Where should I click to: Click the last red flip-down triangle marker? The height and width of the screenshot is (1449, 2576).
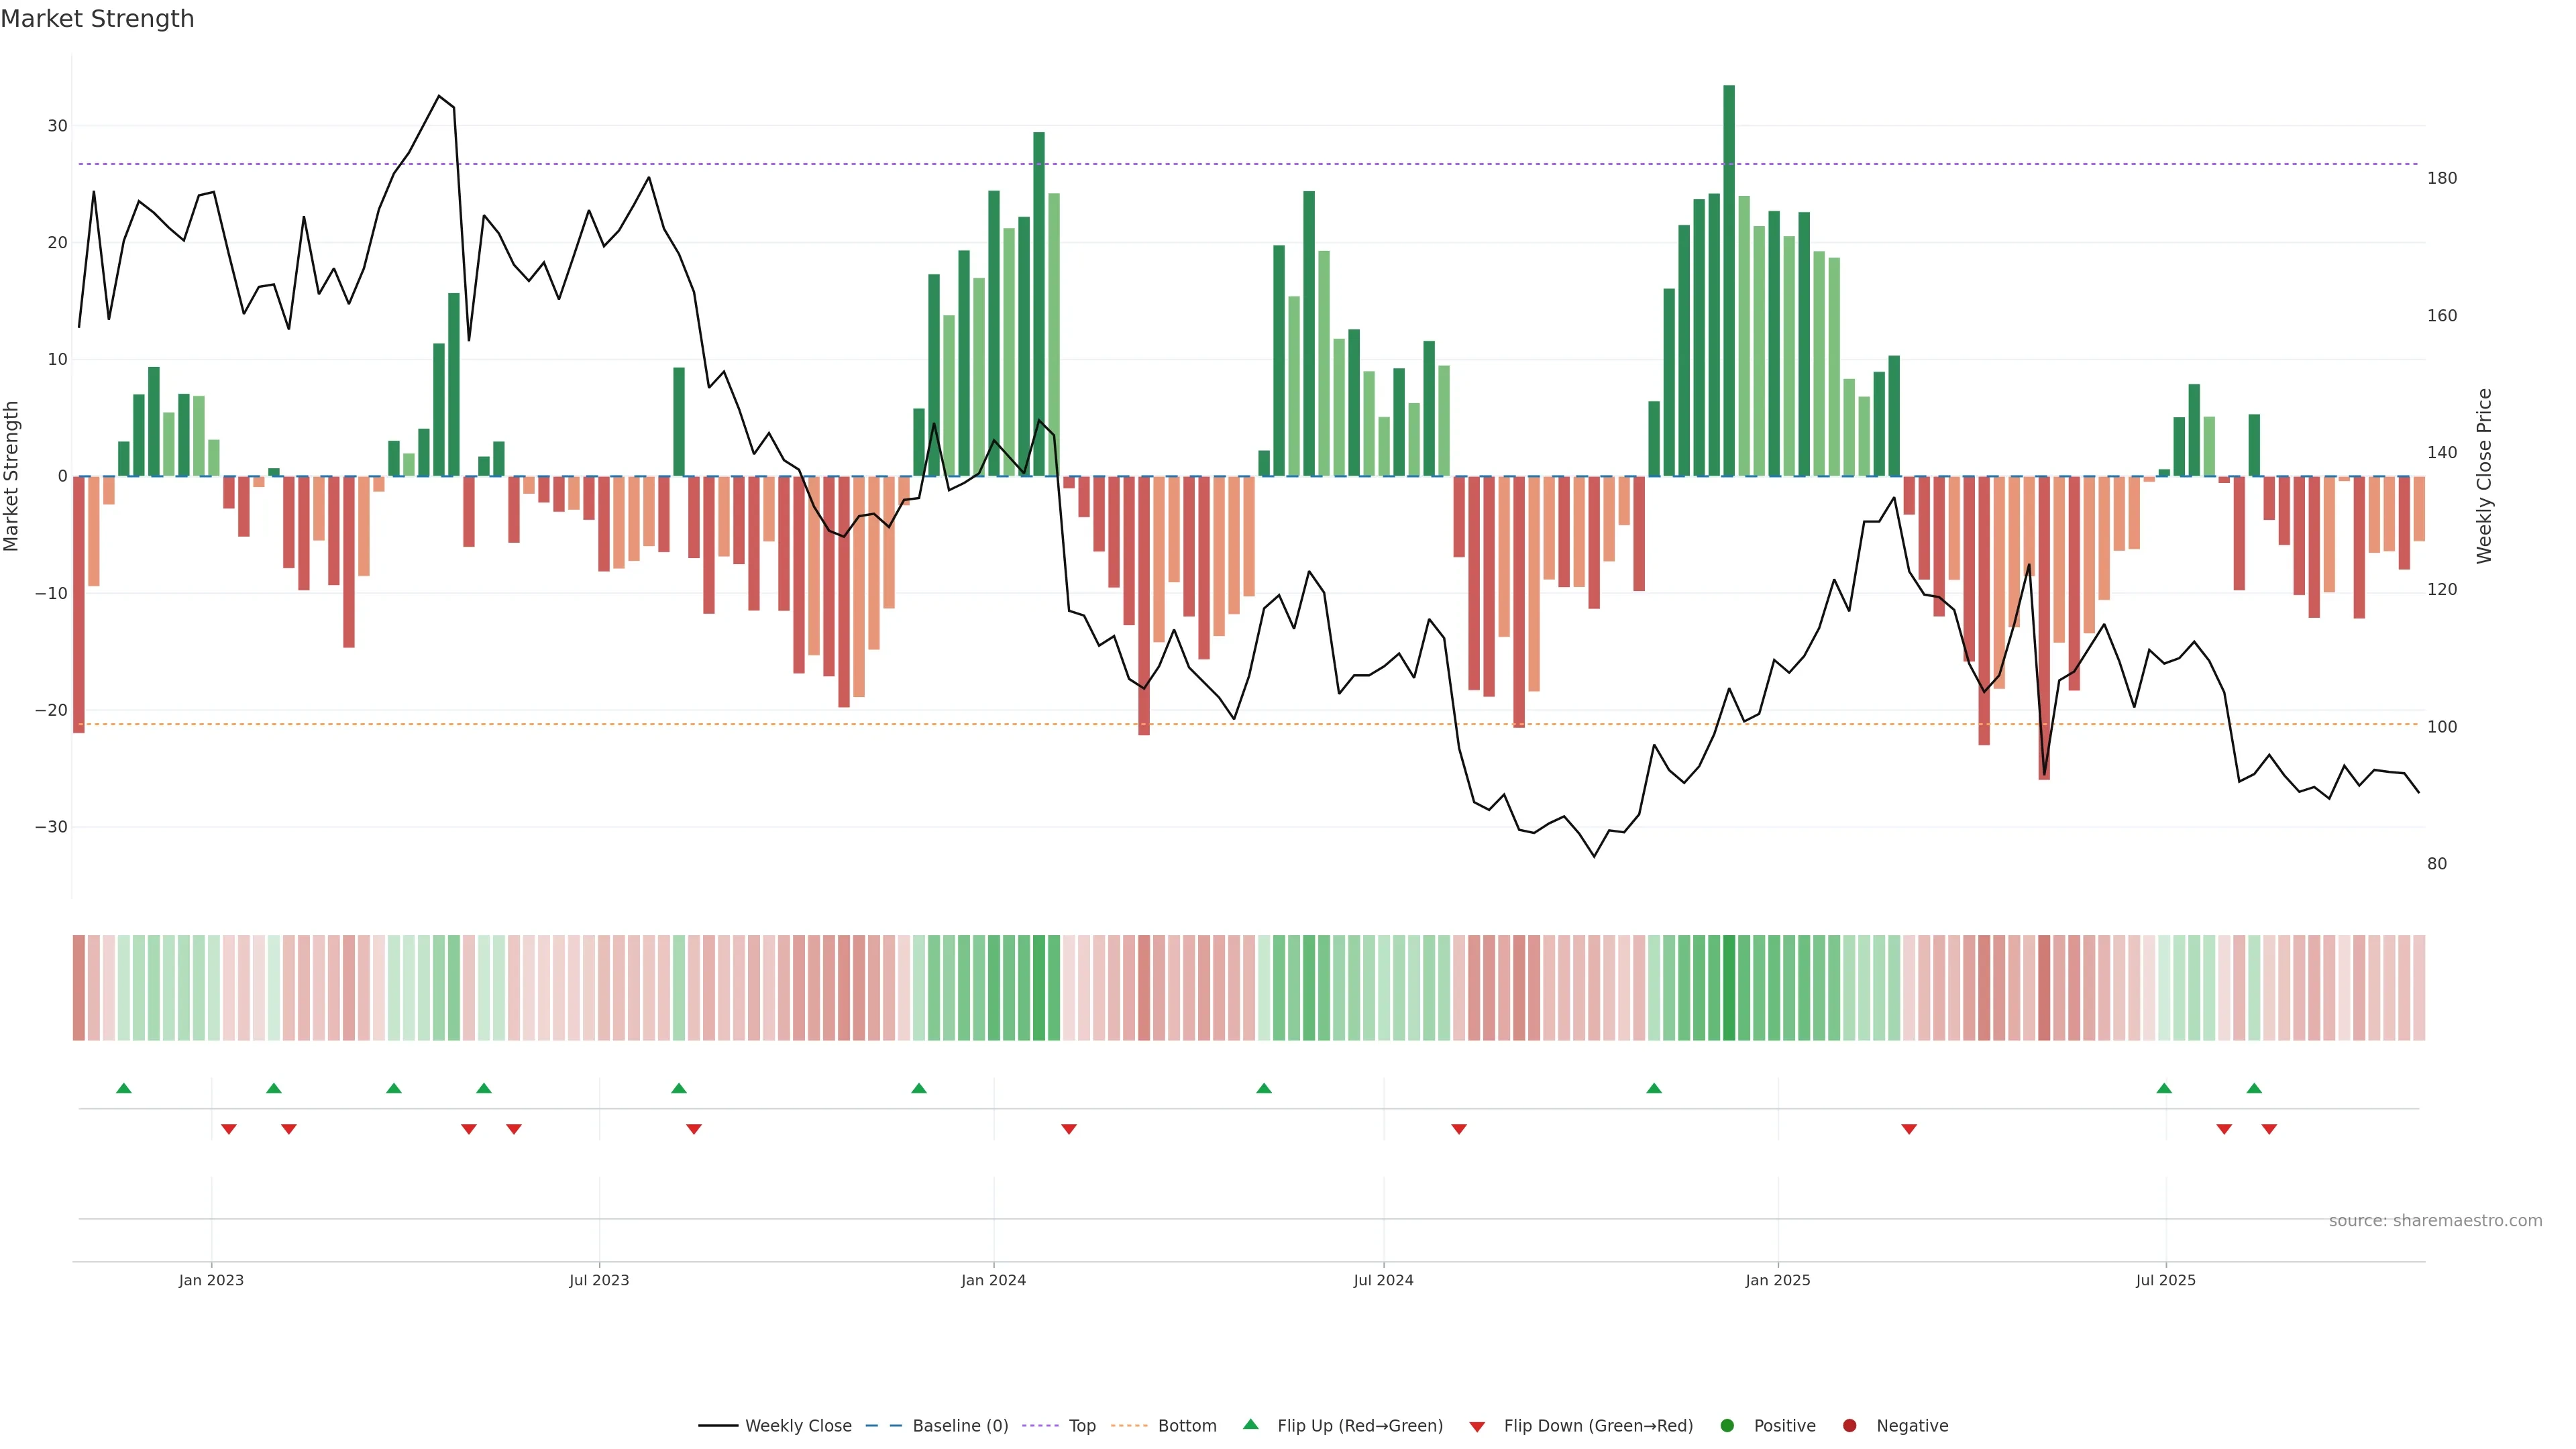2269,1129
